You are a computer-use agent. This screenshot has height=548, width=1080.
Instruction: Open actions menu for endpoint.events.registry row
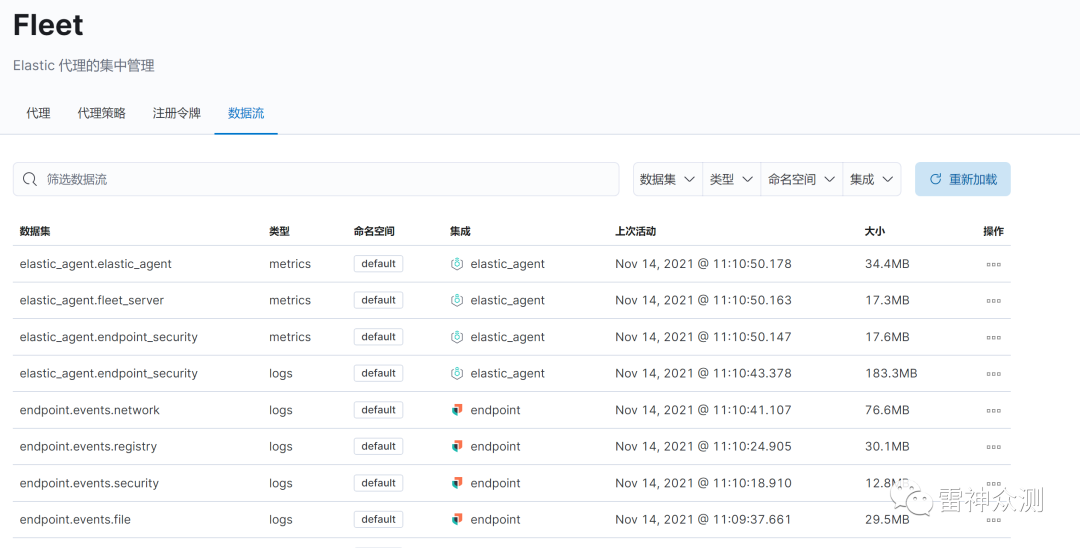(993, 447)
